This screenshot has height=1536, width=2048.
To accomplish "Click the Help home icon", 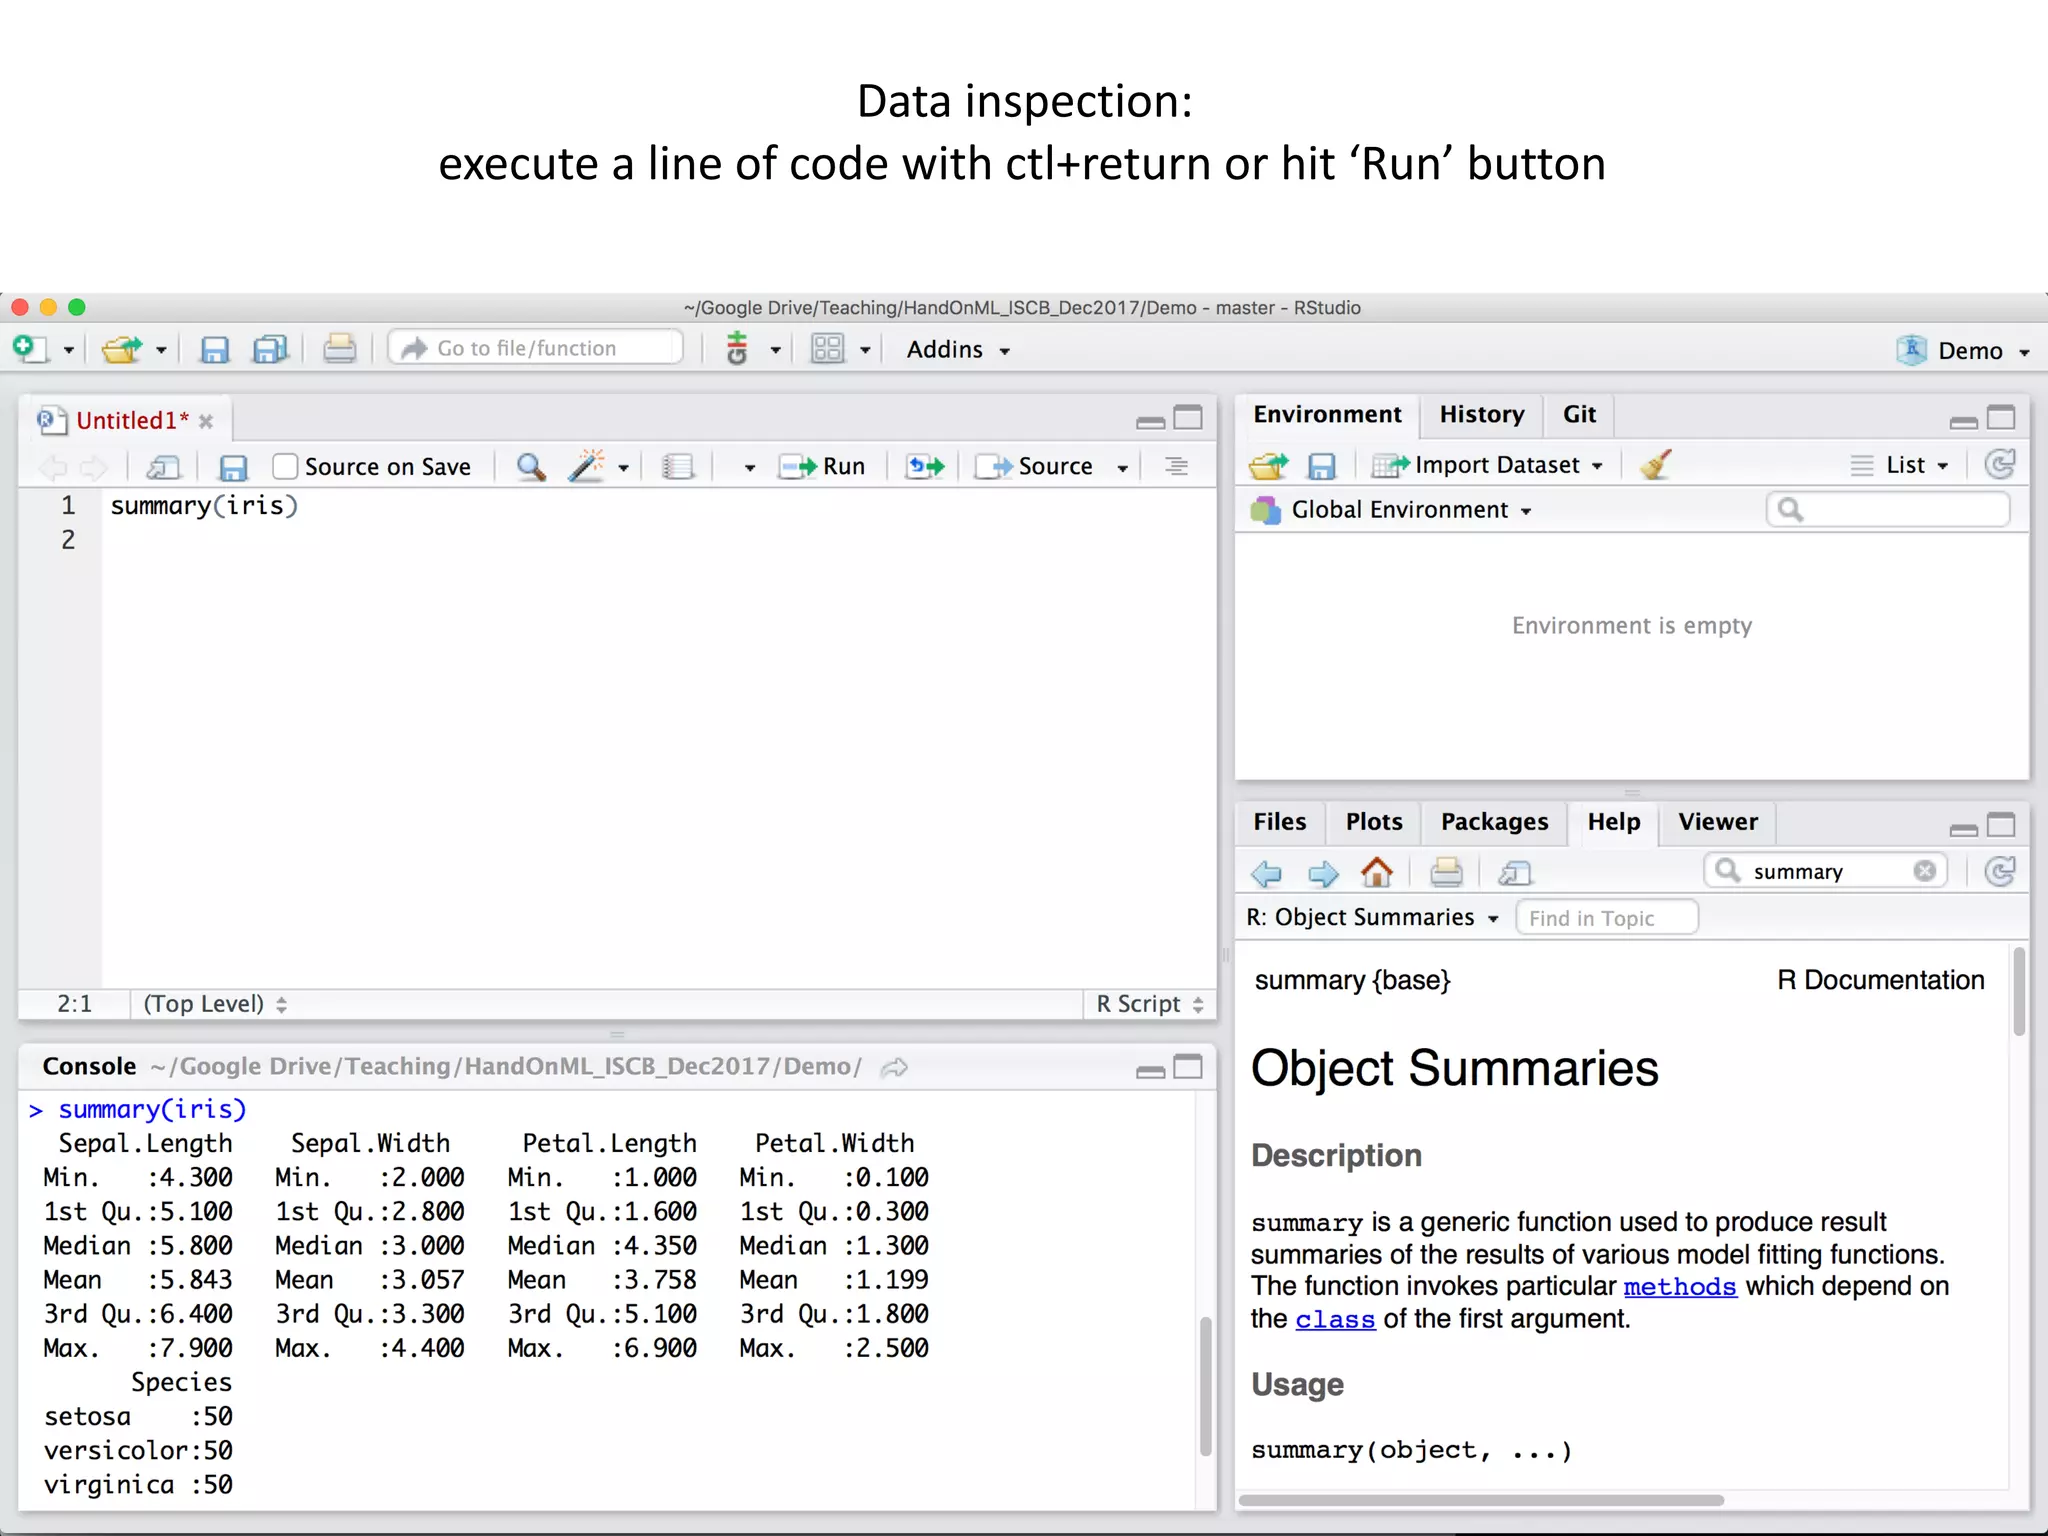I will click(1377, 872).
